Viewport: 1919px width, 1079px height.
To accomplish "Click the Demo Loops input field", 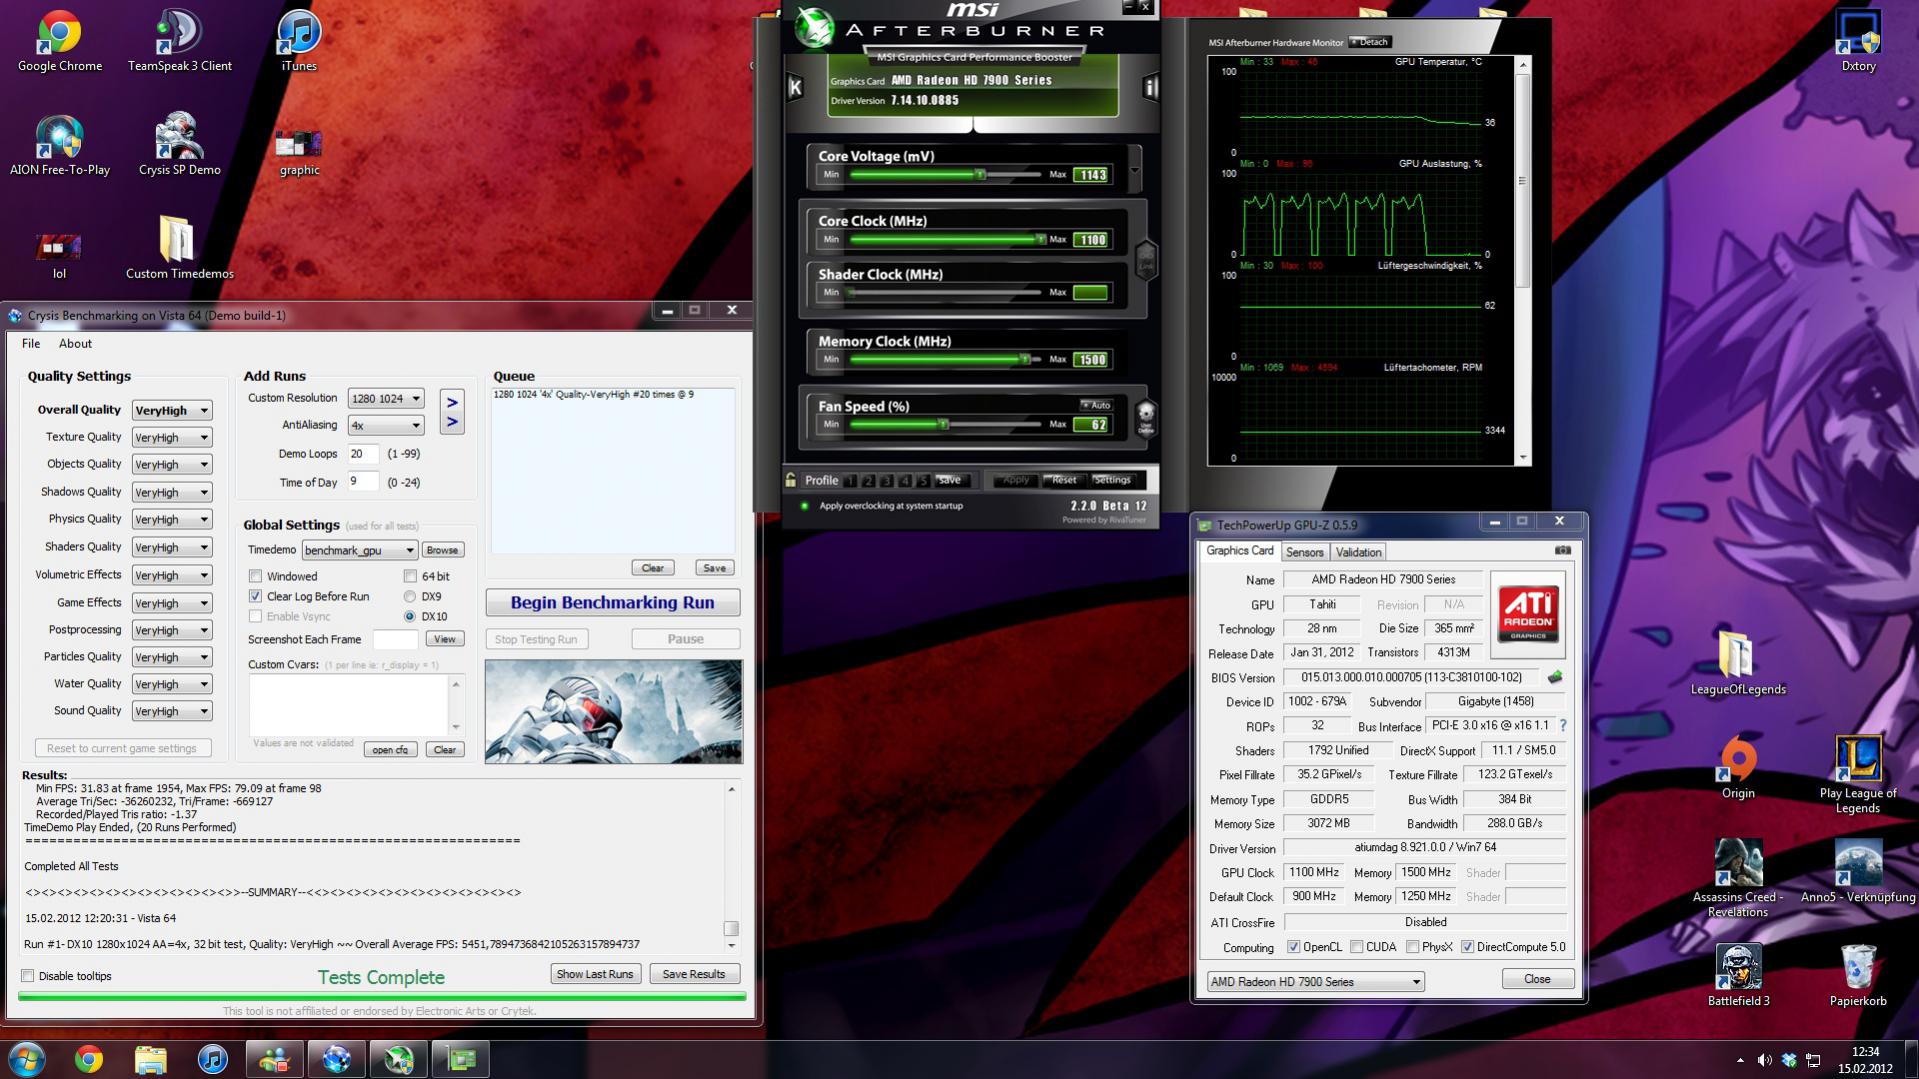I will [363, 454].
